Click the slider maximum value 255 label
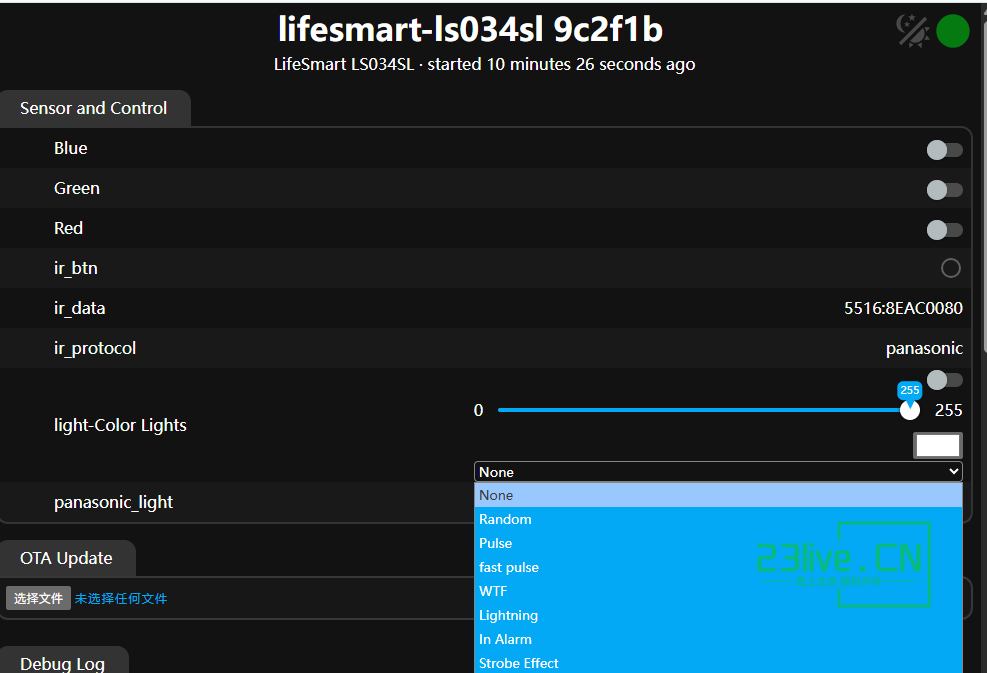The width and height of the screenshot is (987, 673). [x=949, y=410]
